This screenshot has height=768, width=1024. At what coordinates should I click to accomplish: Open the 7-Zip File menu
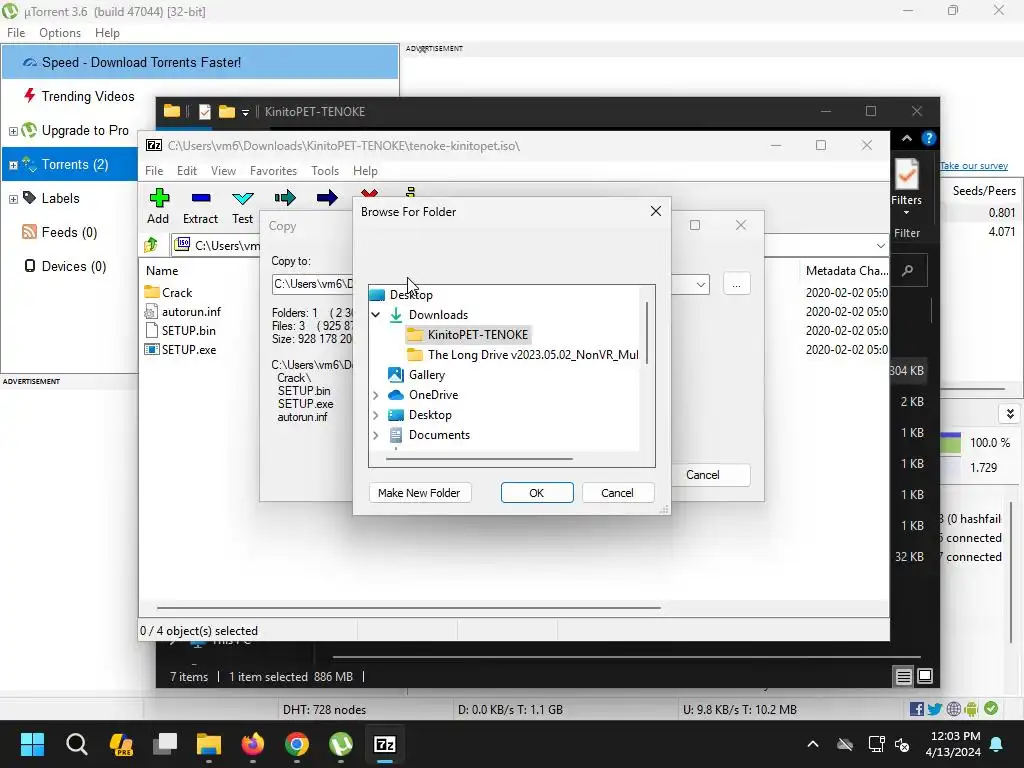154,170
